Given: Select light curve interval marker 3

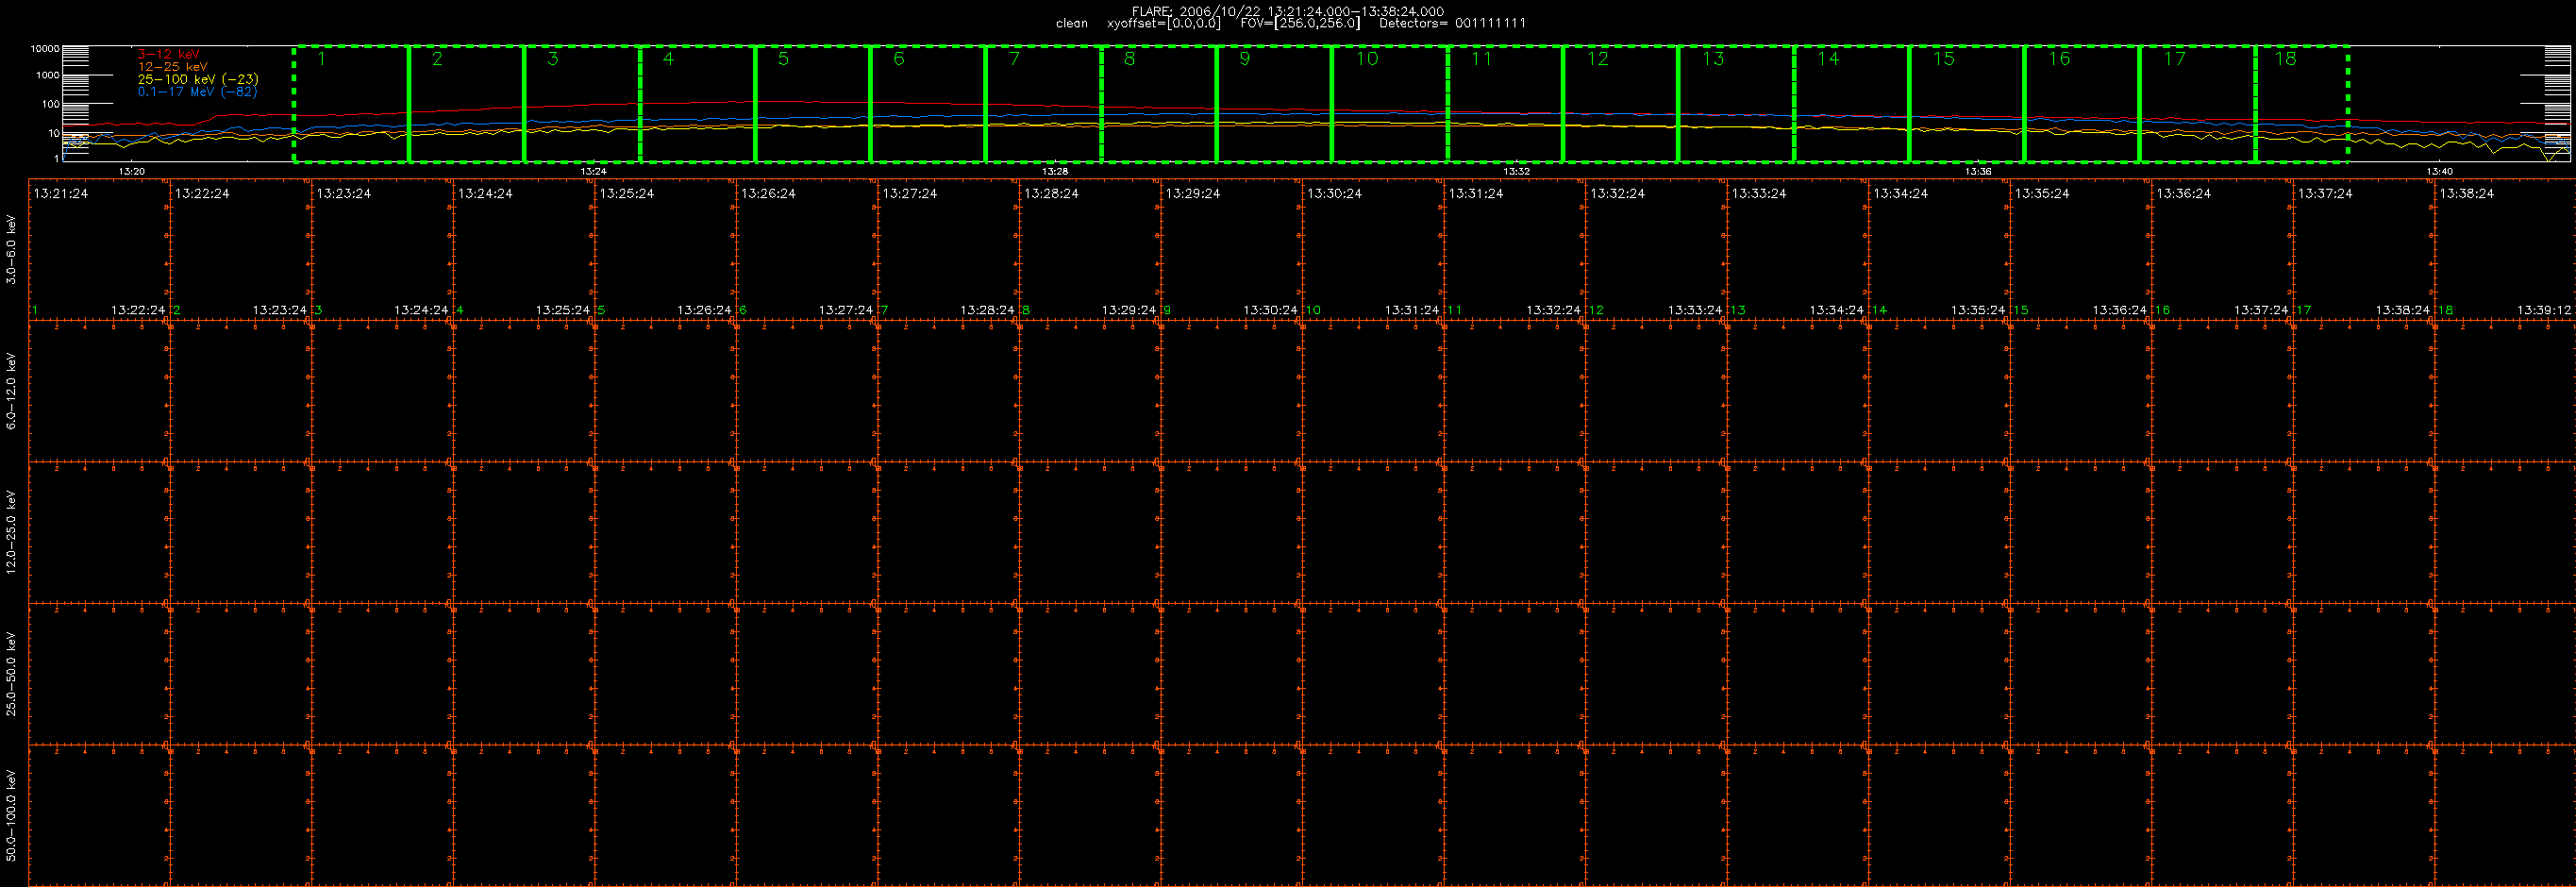Looking at the screenshot, I should point(553,59).
